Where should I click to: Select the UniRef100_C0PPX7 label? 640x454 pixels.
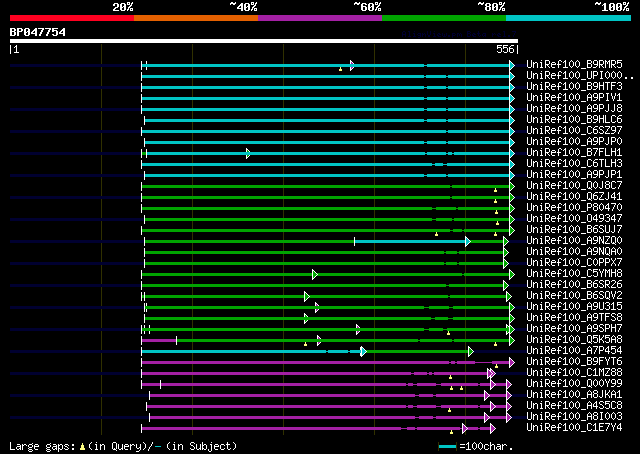coord(574,263)
